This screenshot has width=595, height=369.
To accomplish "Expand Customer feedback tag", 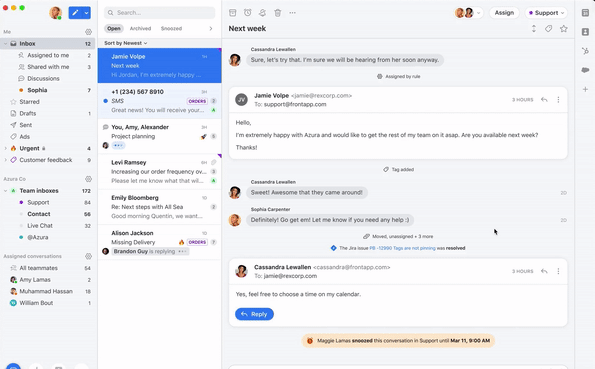I will pyautogui.click(x=5, y=160).
